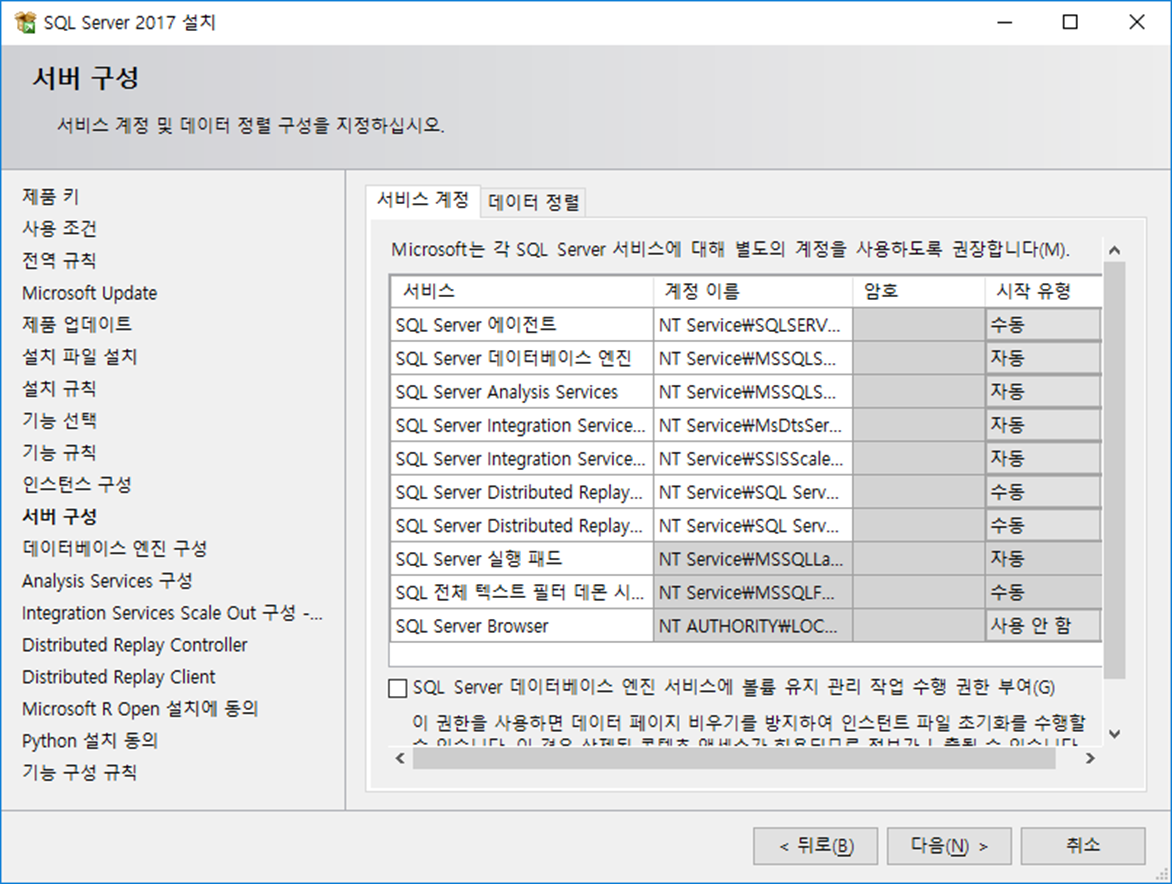Switch to the 서비스 계정 tab
The width and height of the screenshot is (1172, 884).
pyautogui.click(x=423, y=200)
